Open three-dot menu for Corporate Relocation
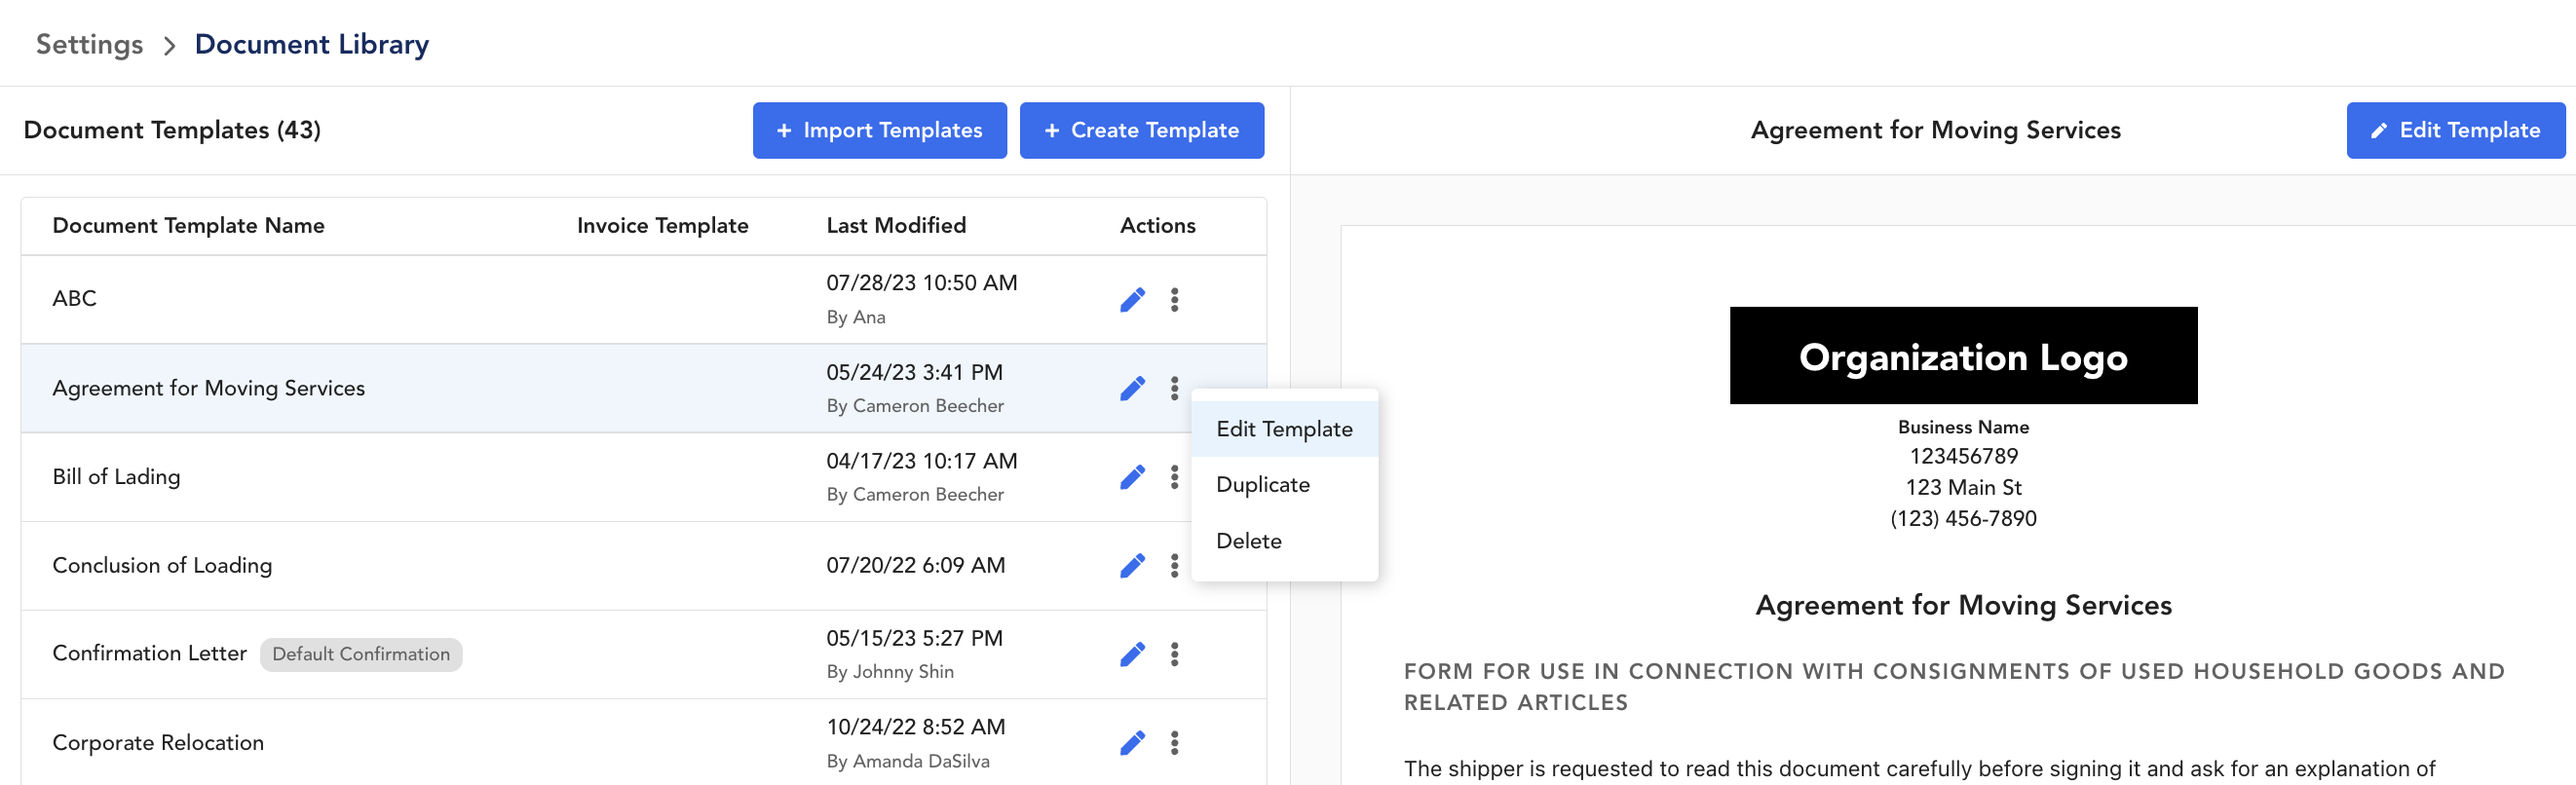2576x785 pixels. coord(1174,743)
